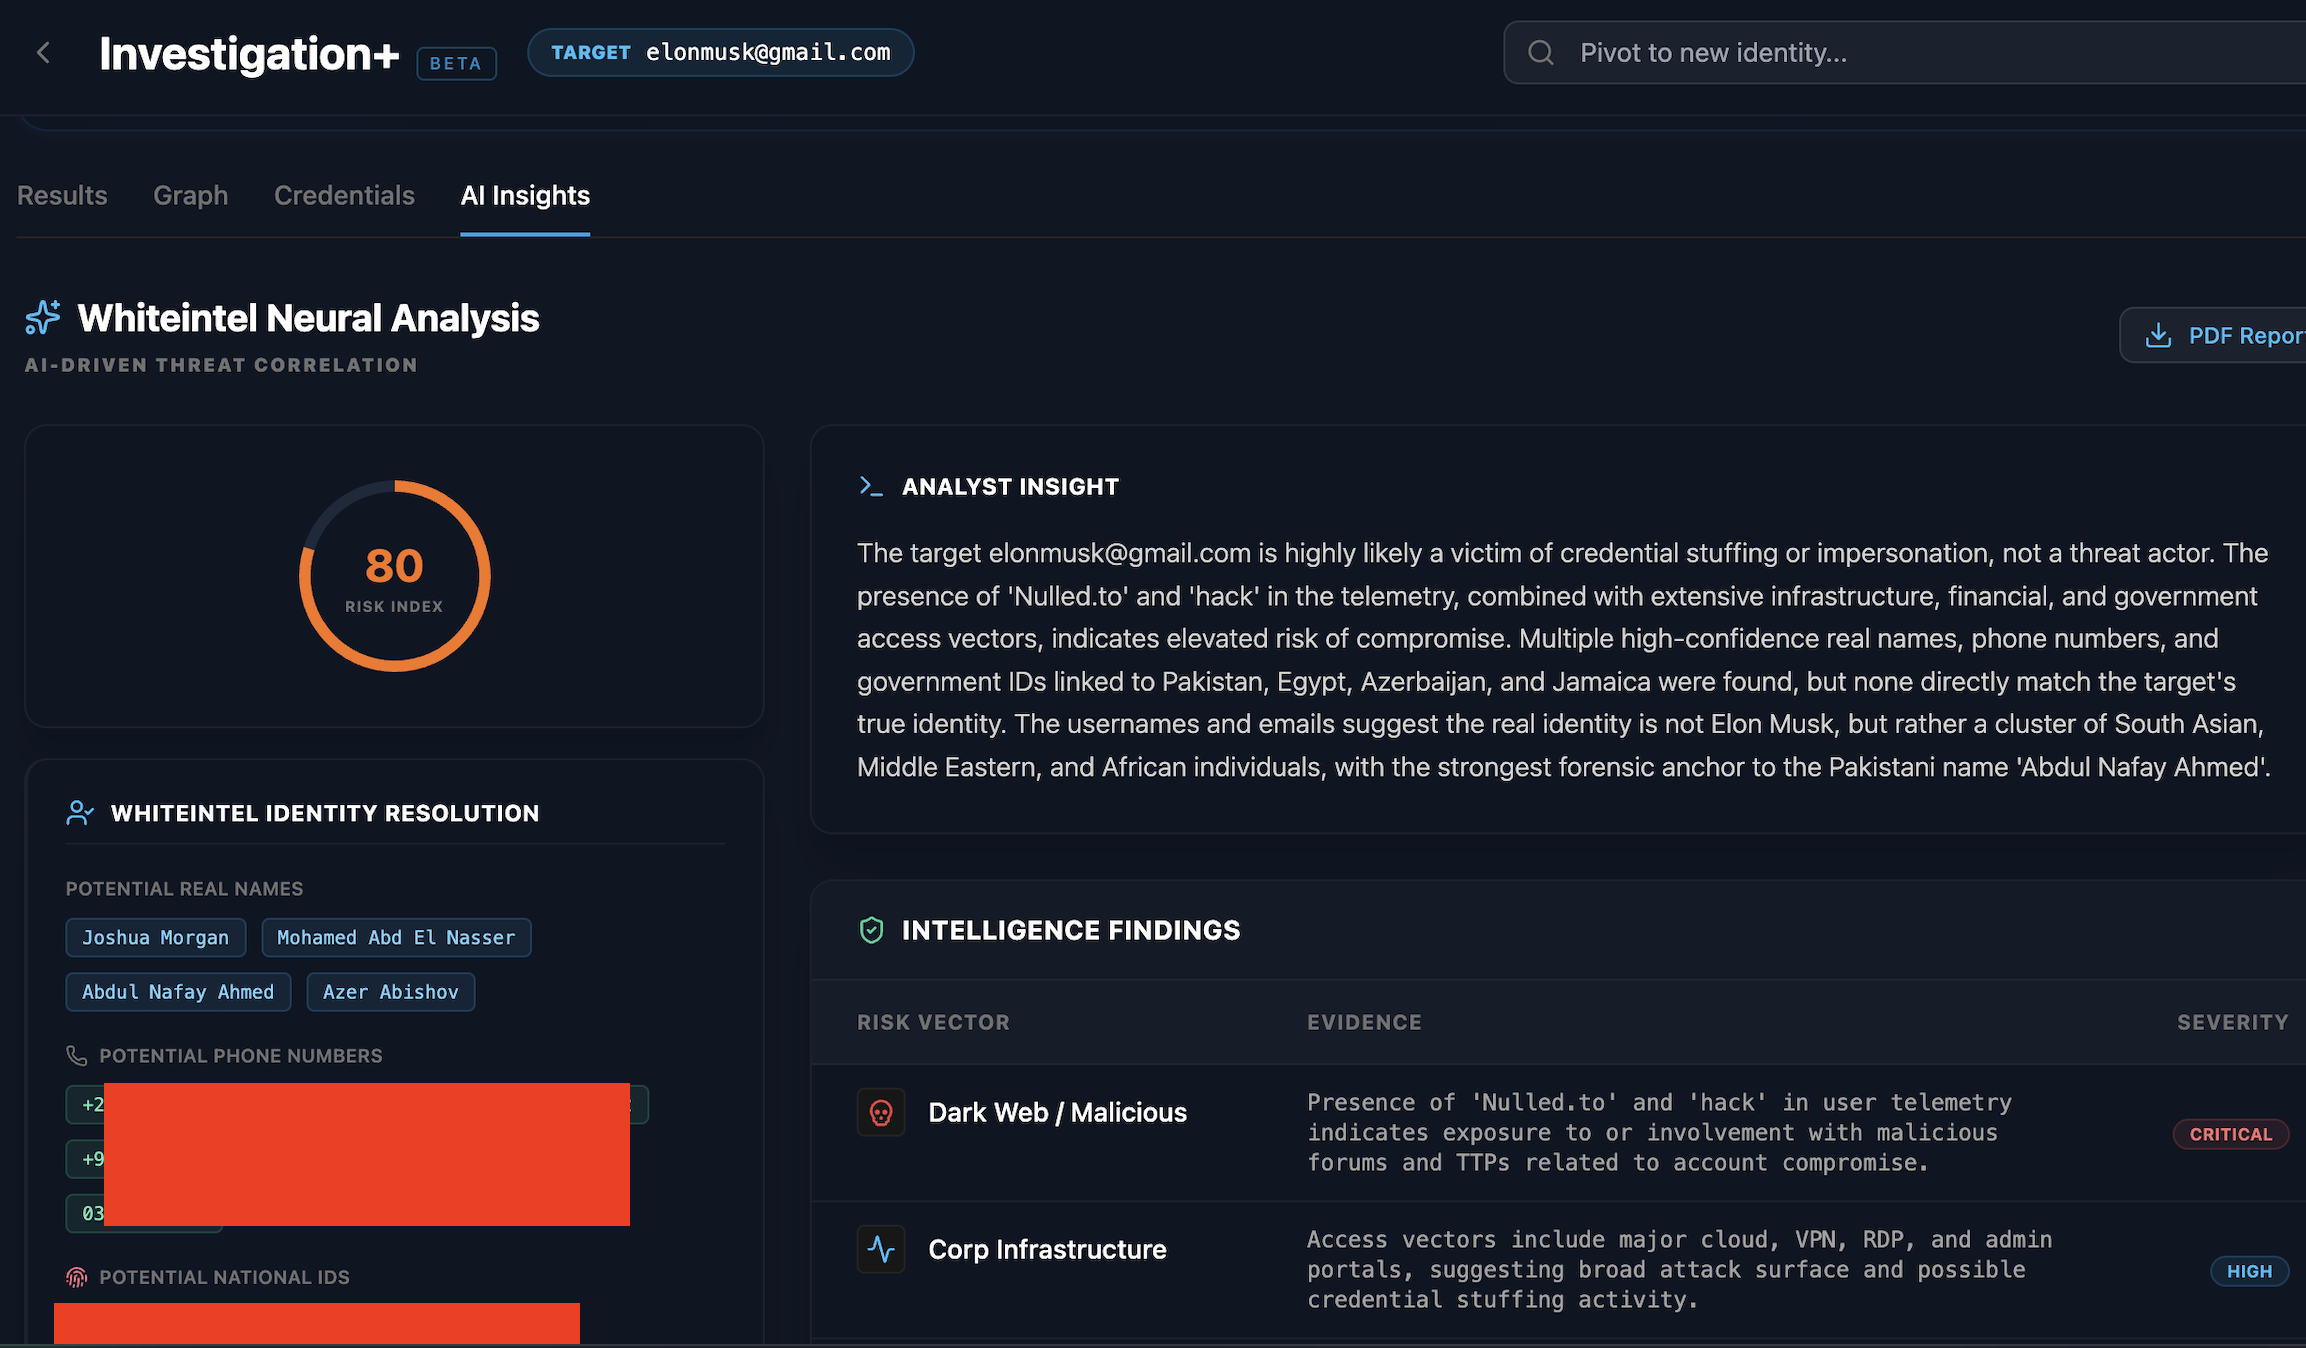Click the Analyst Insight terminal icon

point(870,487)
